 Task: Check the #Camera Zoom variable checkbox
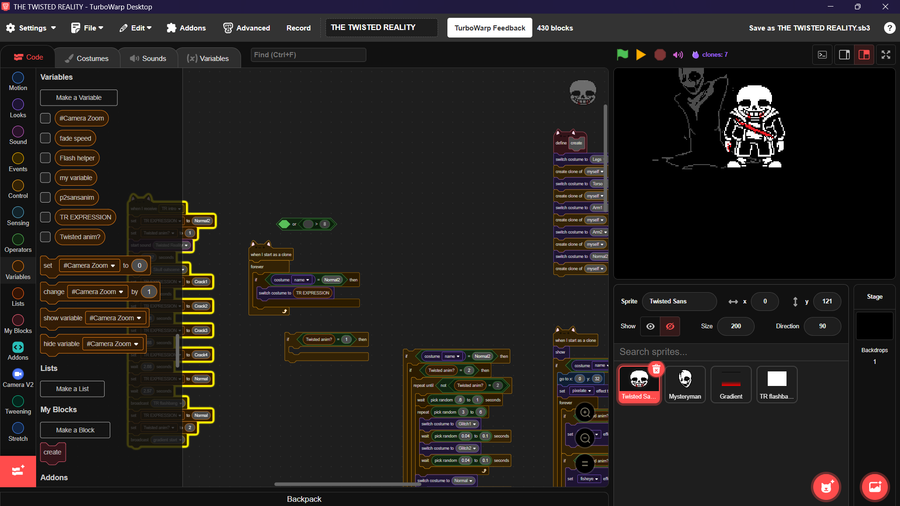[x=45, y=118]
